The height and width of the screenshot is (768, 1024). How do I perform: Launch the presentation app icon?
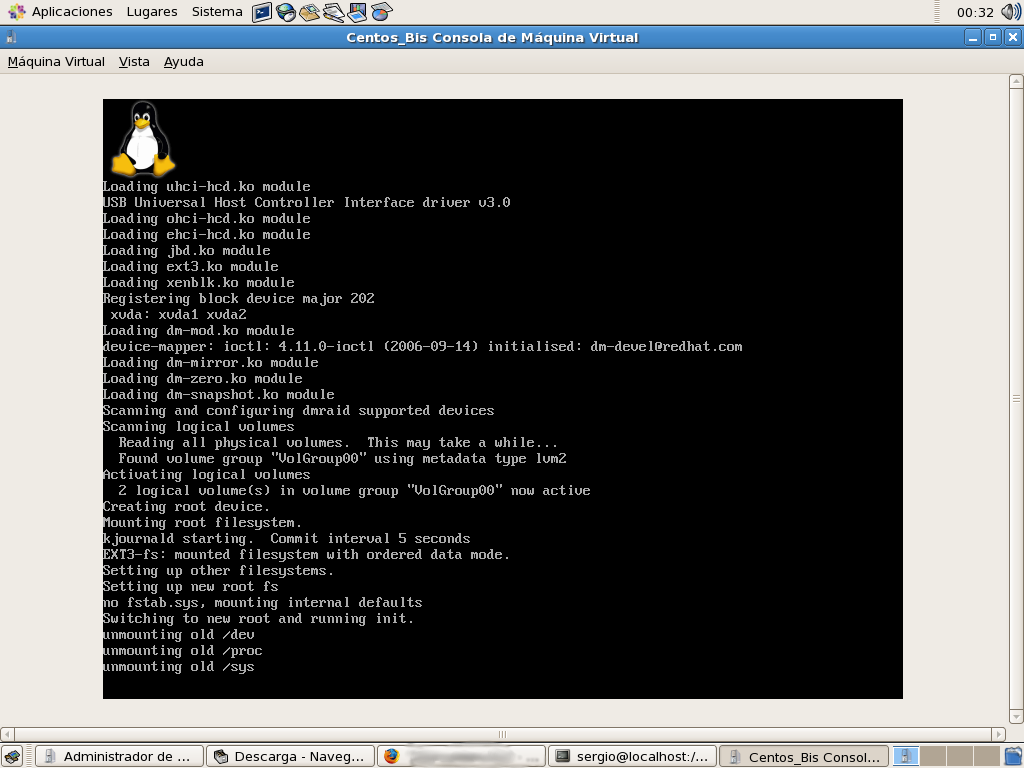point(357,12)
